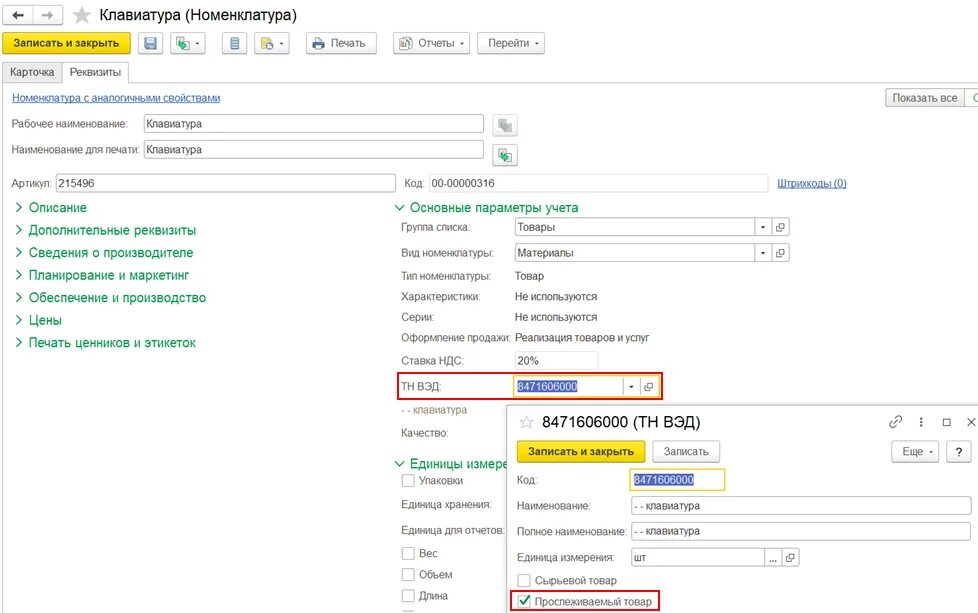
Task: Click the icon beside Наименование для печати field
Action: point(505,155)
